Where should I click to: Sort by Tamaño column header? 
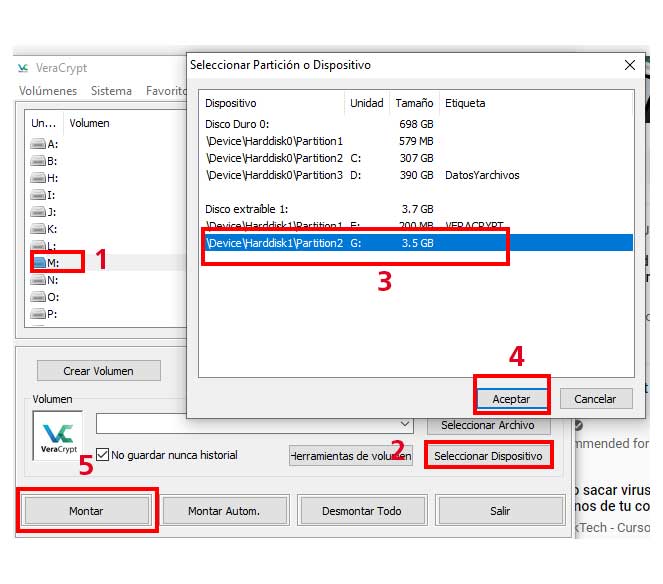414,103
